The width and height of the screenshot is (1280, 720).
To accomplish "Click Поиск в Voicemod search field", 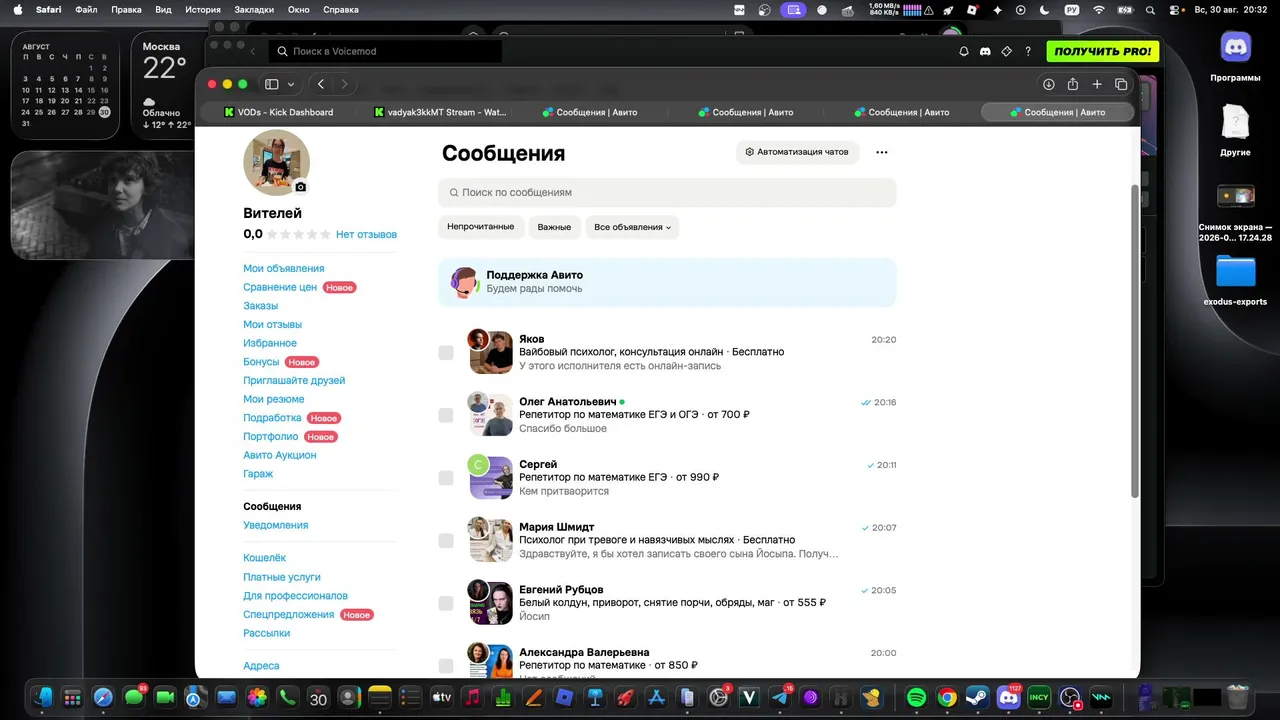I will coord(384,51).
